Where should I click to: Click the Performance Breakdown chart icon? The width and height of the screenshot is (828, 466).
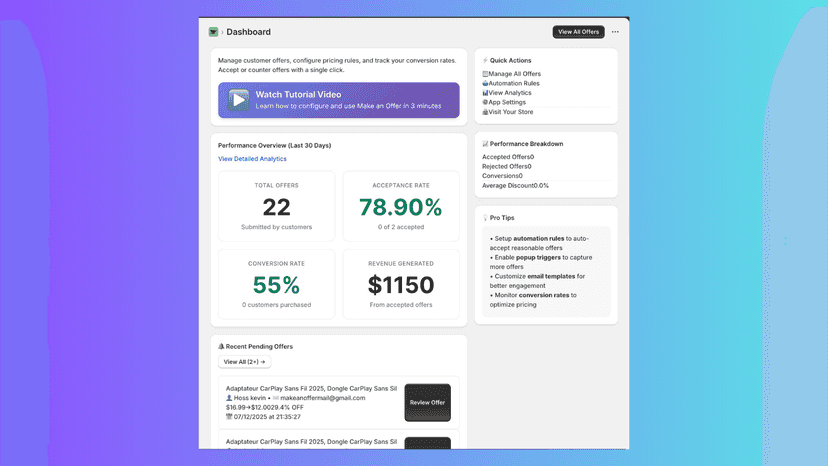[x=485, y=144]
